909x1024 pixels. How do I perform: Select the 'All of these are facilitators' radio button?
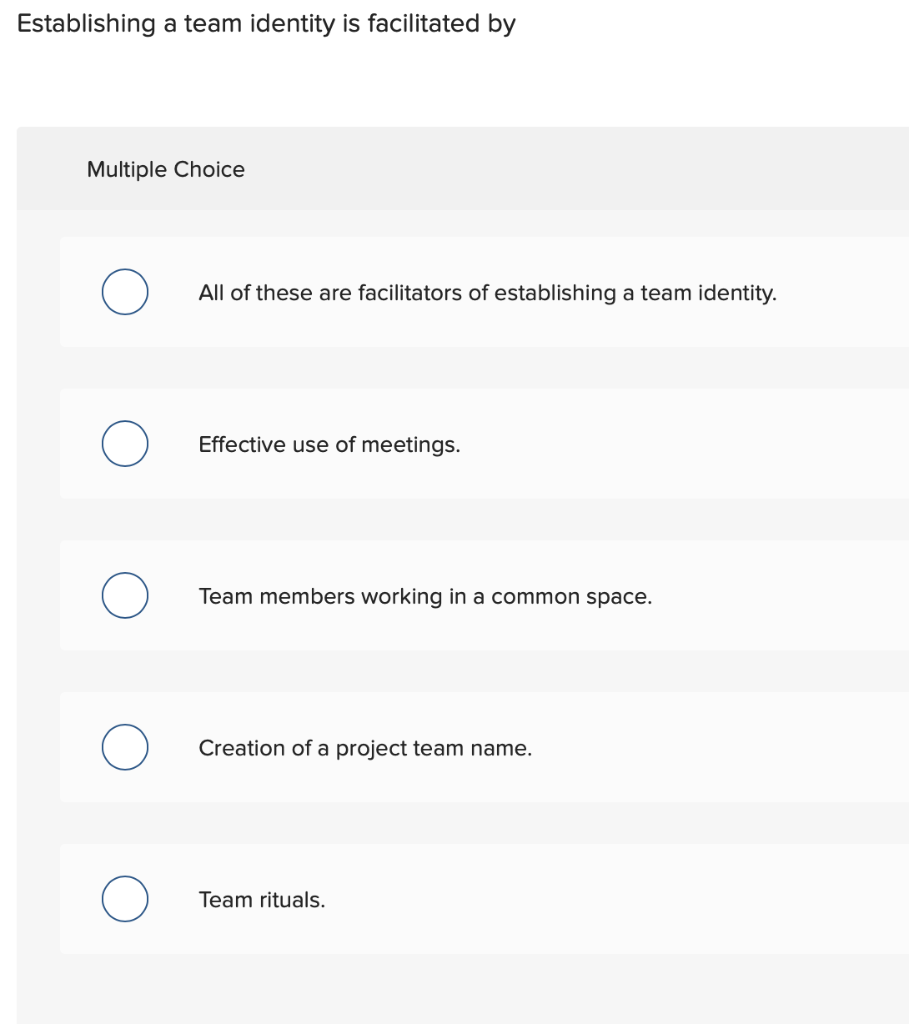pos(125,292)
